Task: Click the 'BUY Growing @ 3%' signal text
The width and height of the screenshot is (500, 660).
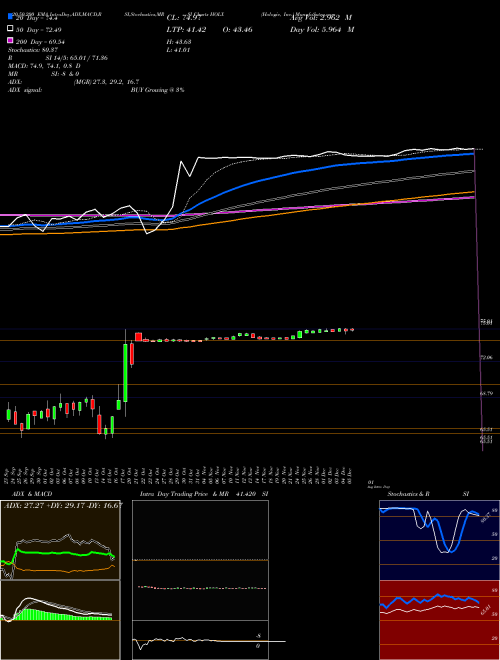Action: coord(157,90)
